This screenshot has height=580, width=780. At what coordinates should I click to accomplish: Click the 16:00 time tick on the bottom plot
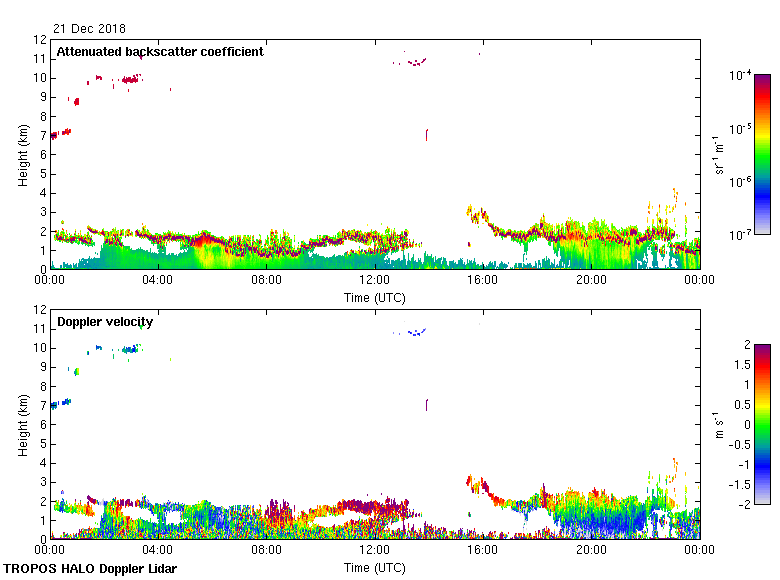coord(483,552)
